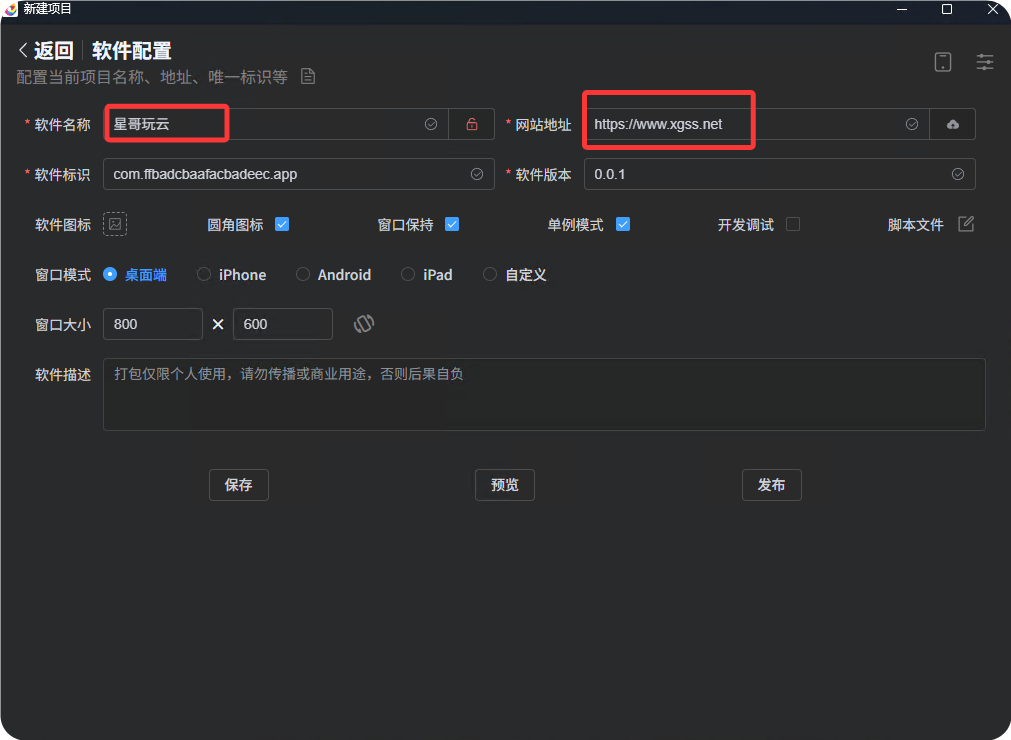Select the Android window mode
Screen dimensions: 1011x740
click(x=333, y=275)
